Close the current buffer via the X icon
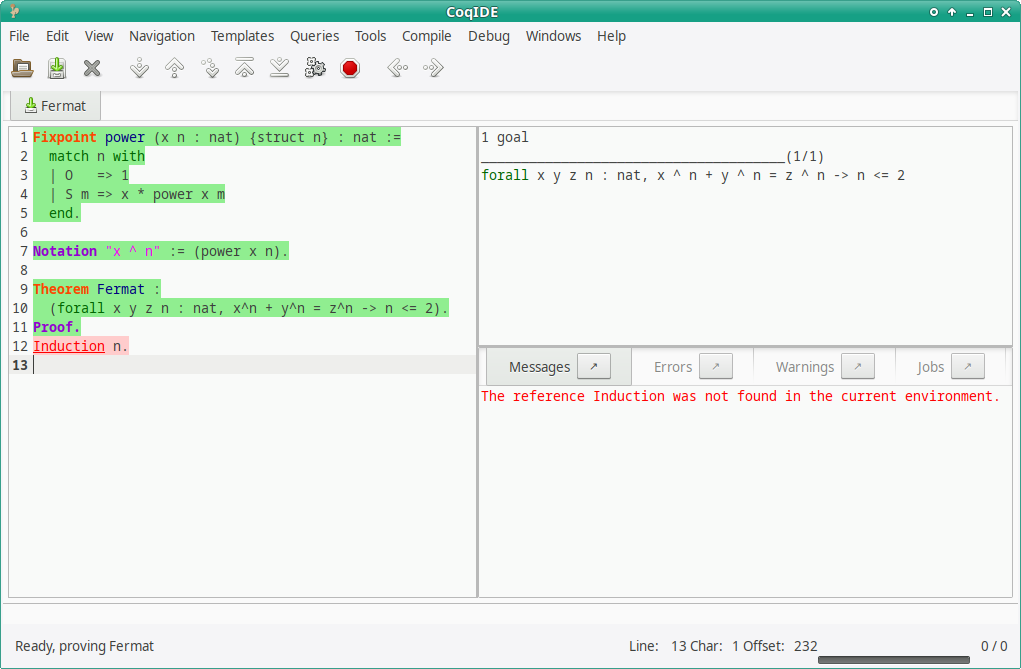1021x669 pixels. pyautogui.click(x=92, y=67)
